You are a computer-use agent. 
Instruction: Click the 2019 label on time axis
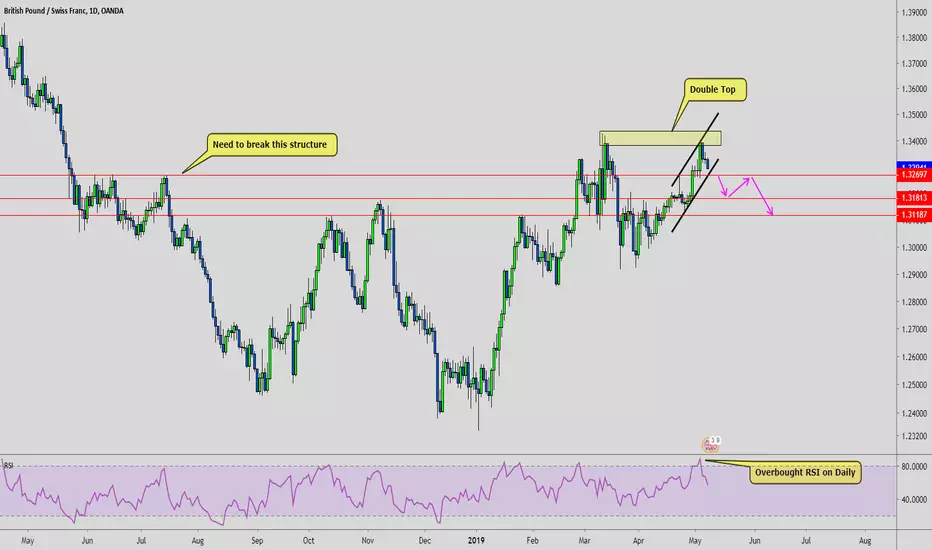tap(476, 540)
